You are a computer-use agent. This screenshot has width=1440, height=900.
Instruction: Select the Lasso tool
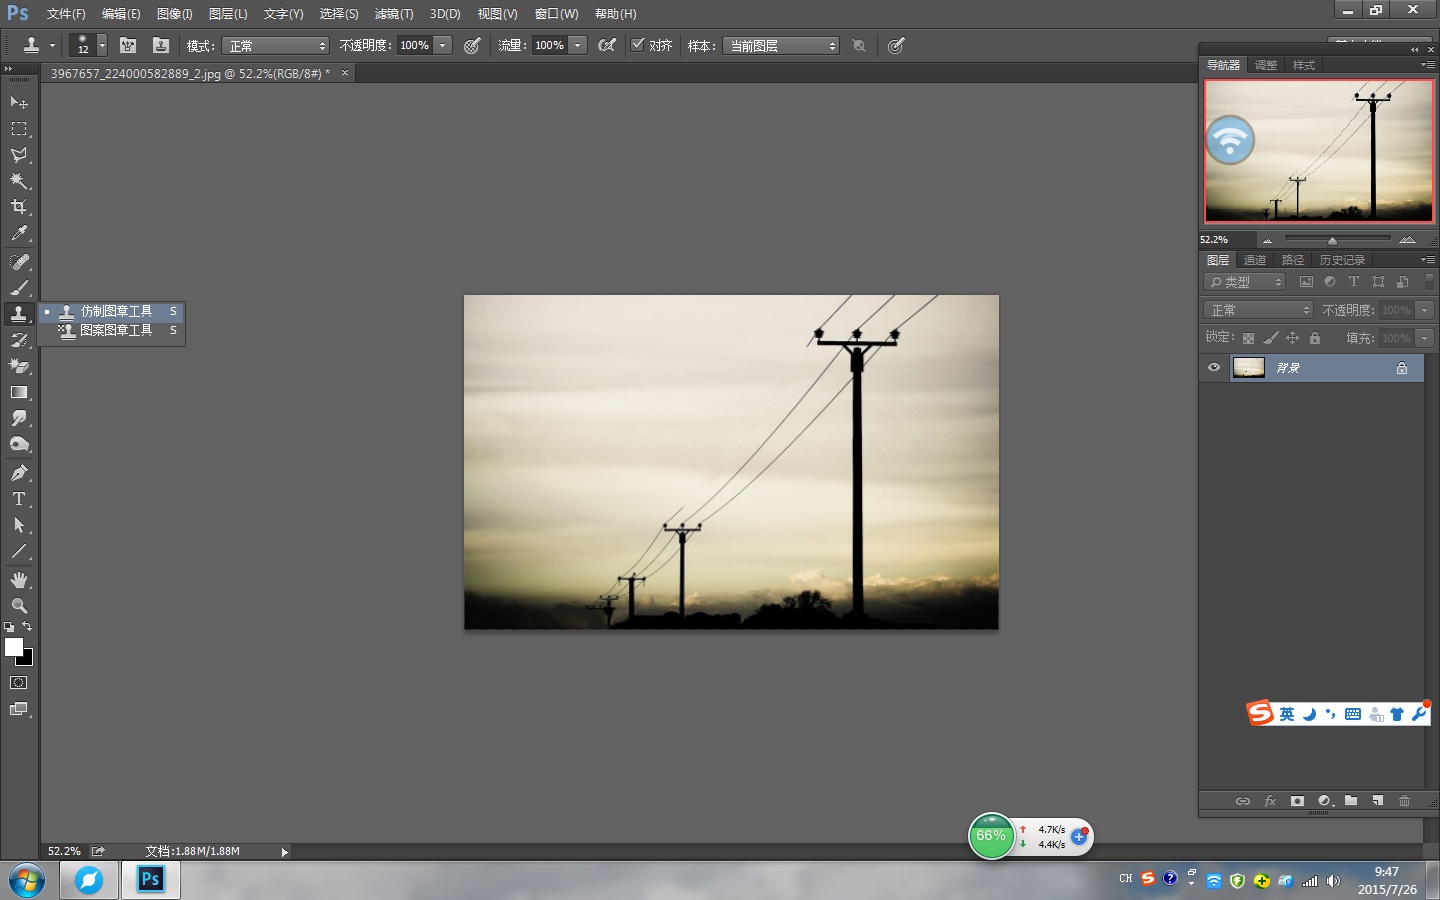19,155
